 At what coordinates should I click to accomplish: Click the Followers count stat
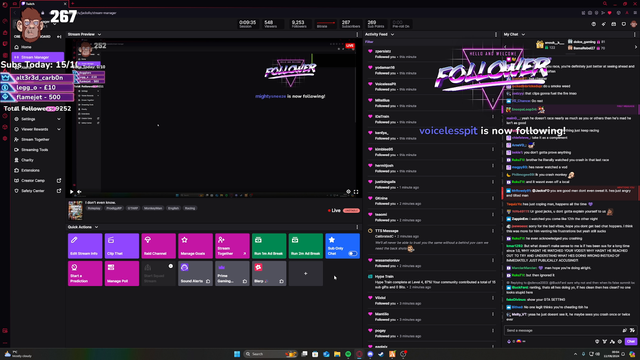pos(299,24)
